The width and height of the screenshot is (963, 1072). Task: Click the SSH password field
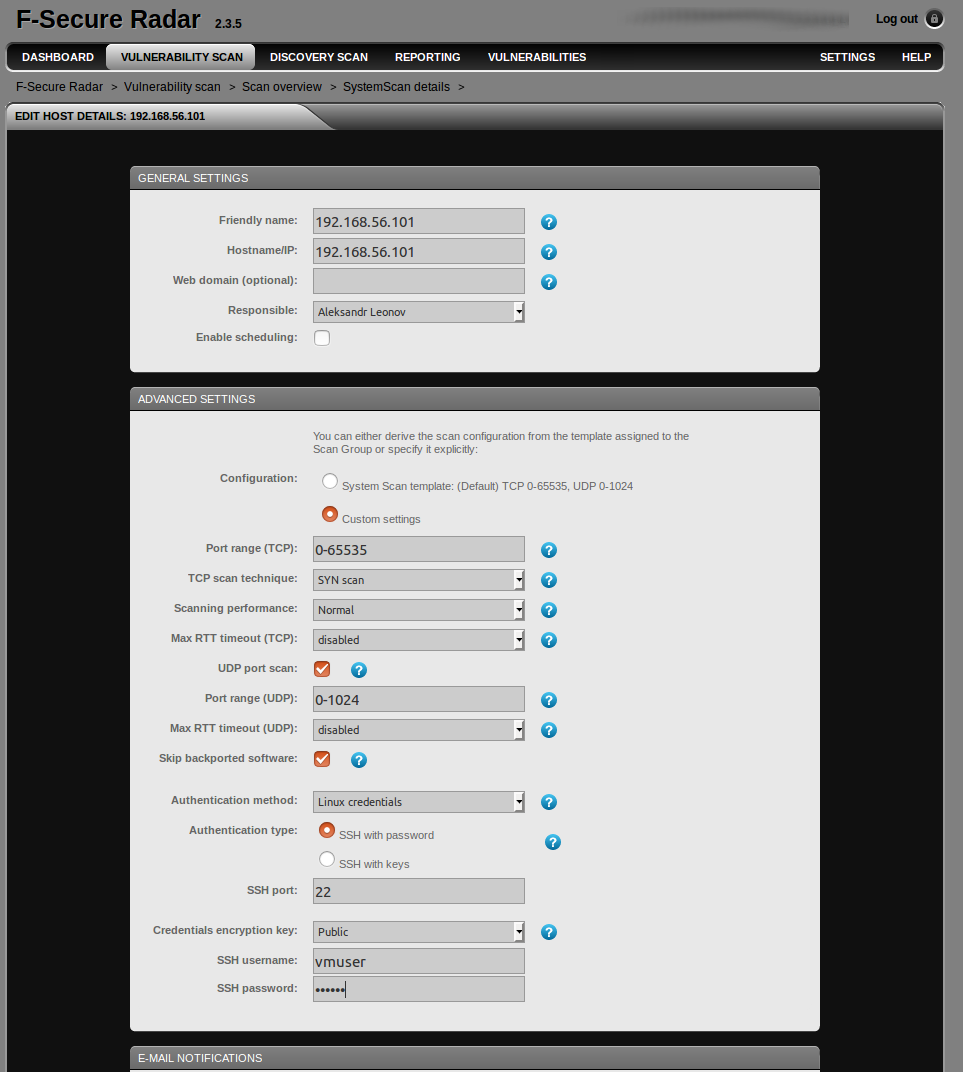tap(419, 989)
